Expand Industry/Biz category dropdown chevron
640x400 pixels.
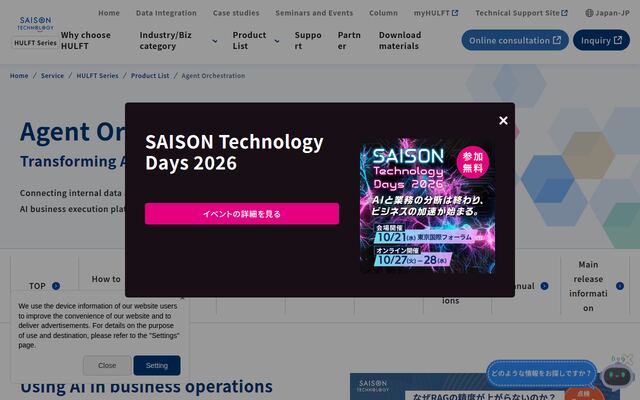tap(215, 41)
